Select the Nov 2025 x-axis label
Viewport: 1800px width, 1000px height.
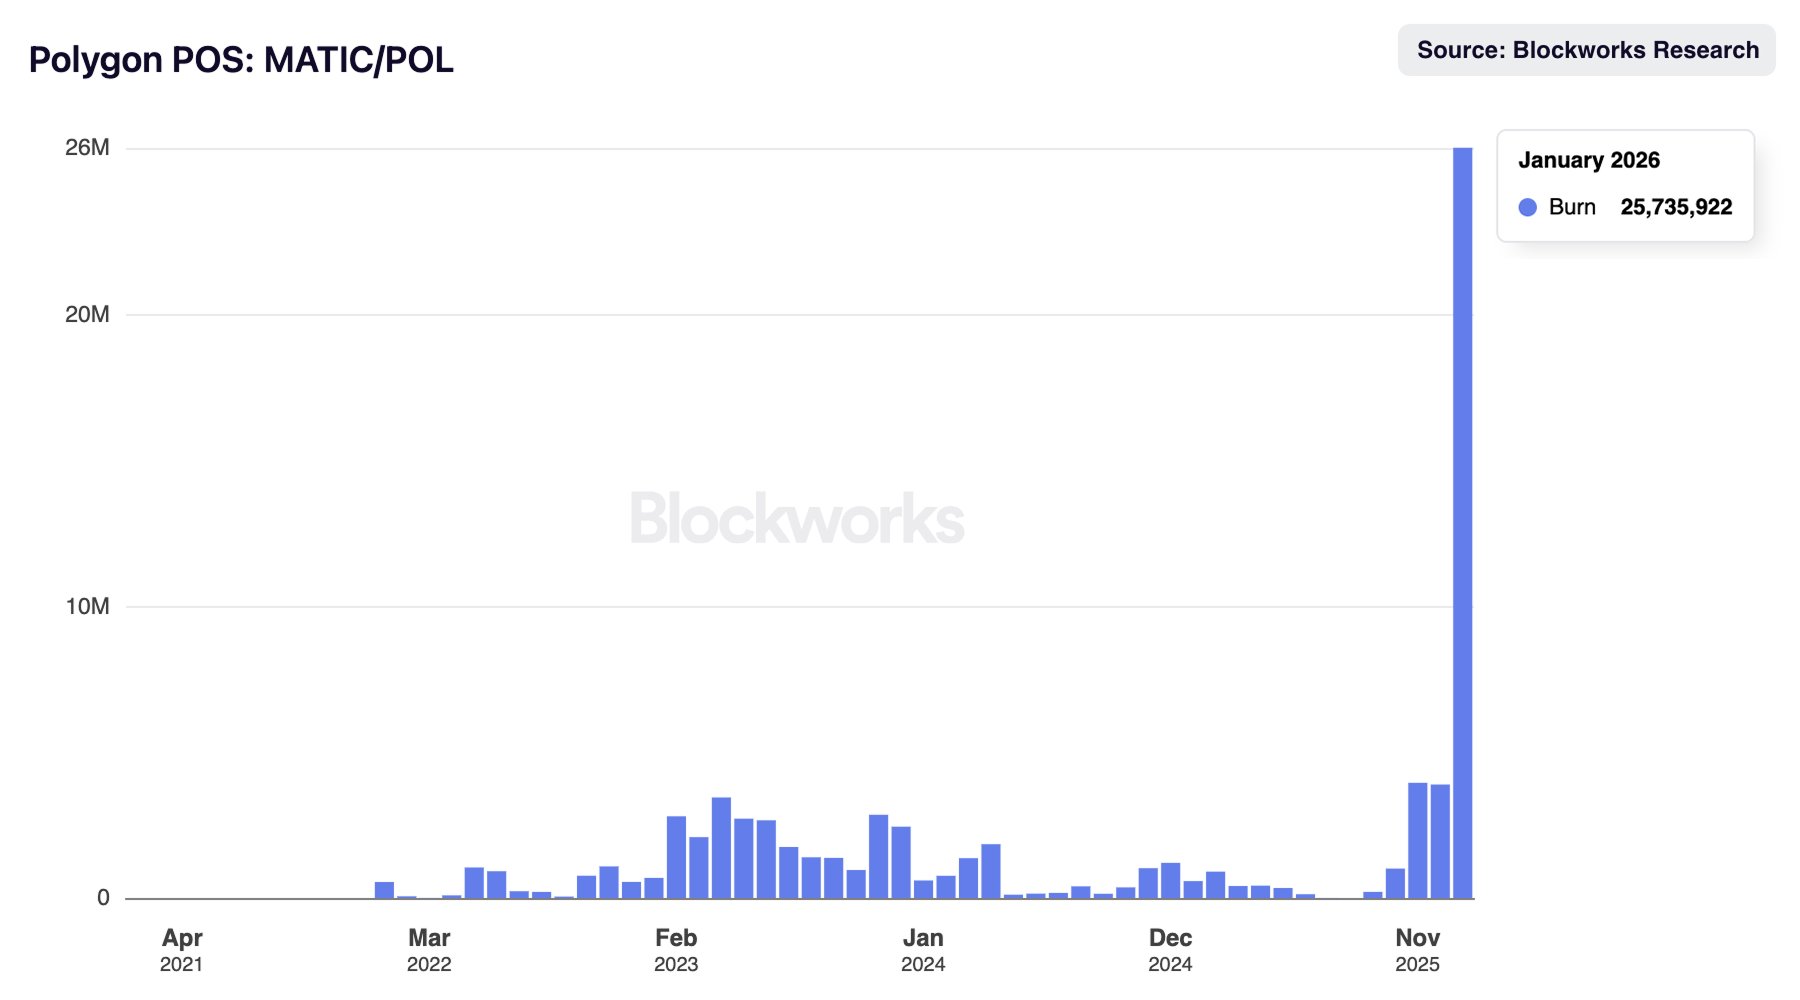[x=1417, y=949]
